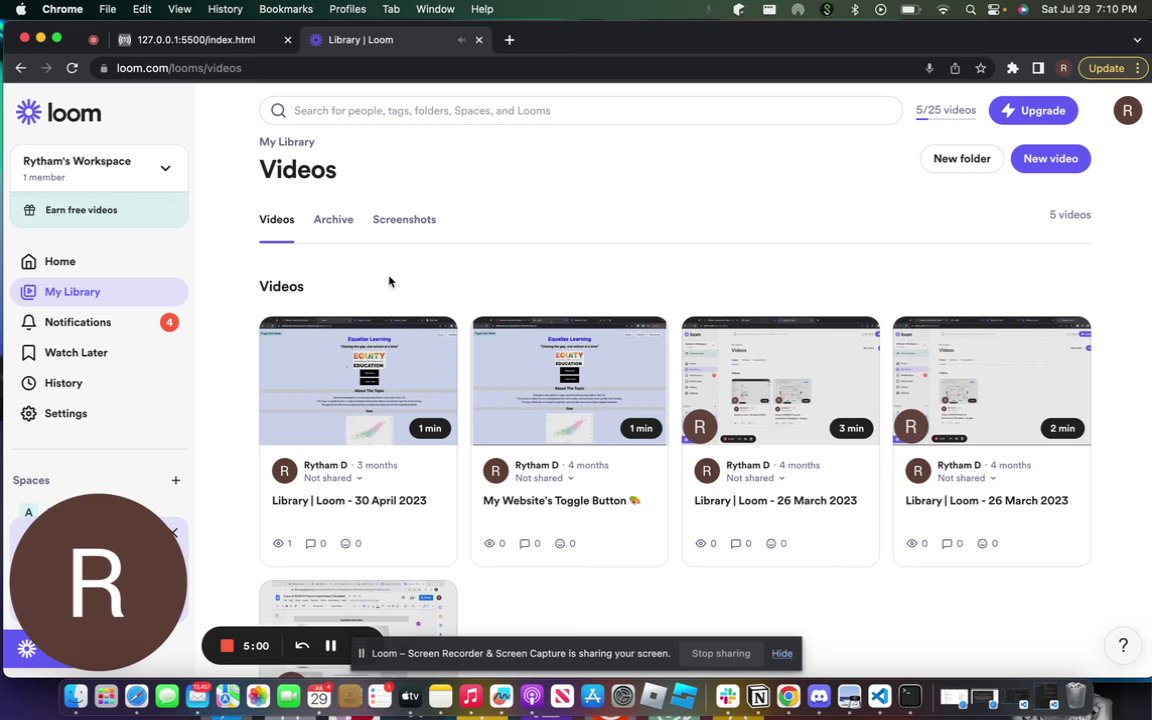1152x720 pixels.
Task: Bookmark this page with star icon
Action: pyautogui.click(x=980, y=68)
